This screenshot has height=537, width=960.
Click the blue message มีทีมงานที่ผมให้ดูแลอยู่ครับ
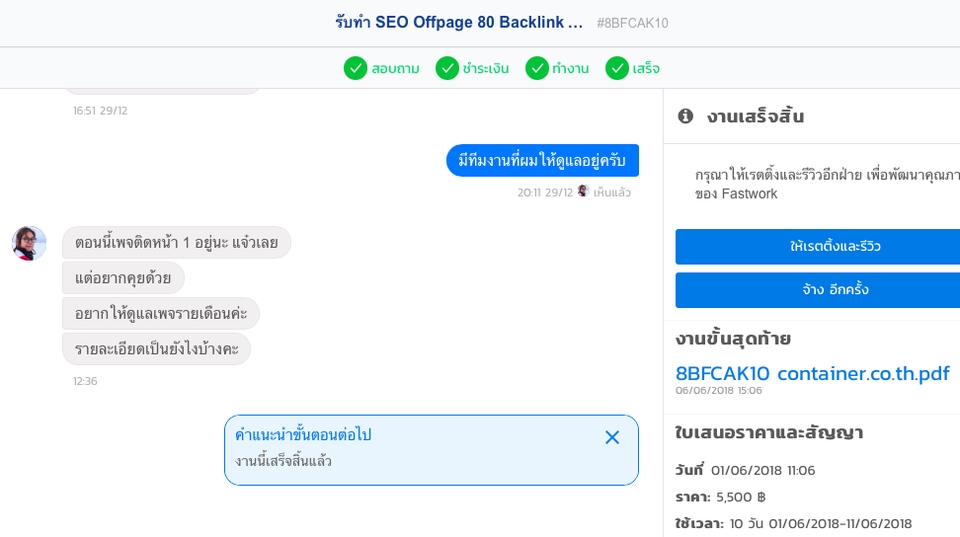point(542,160)
